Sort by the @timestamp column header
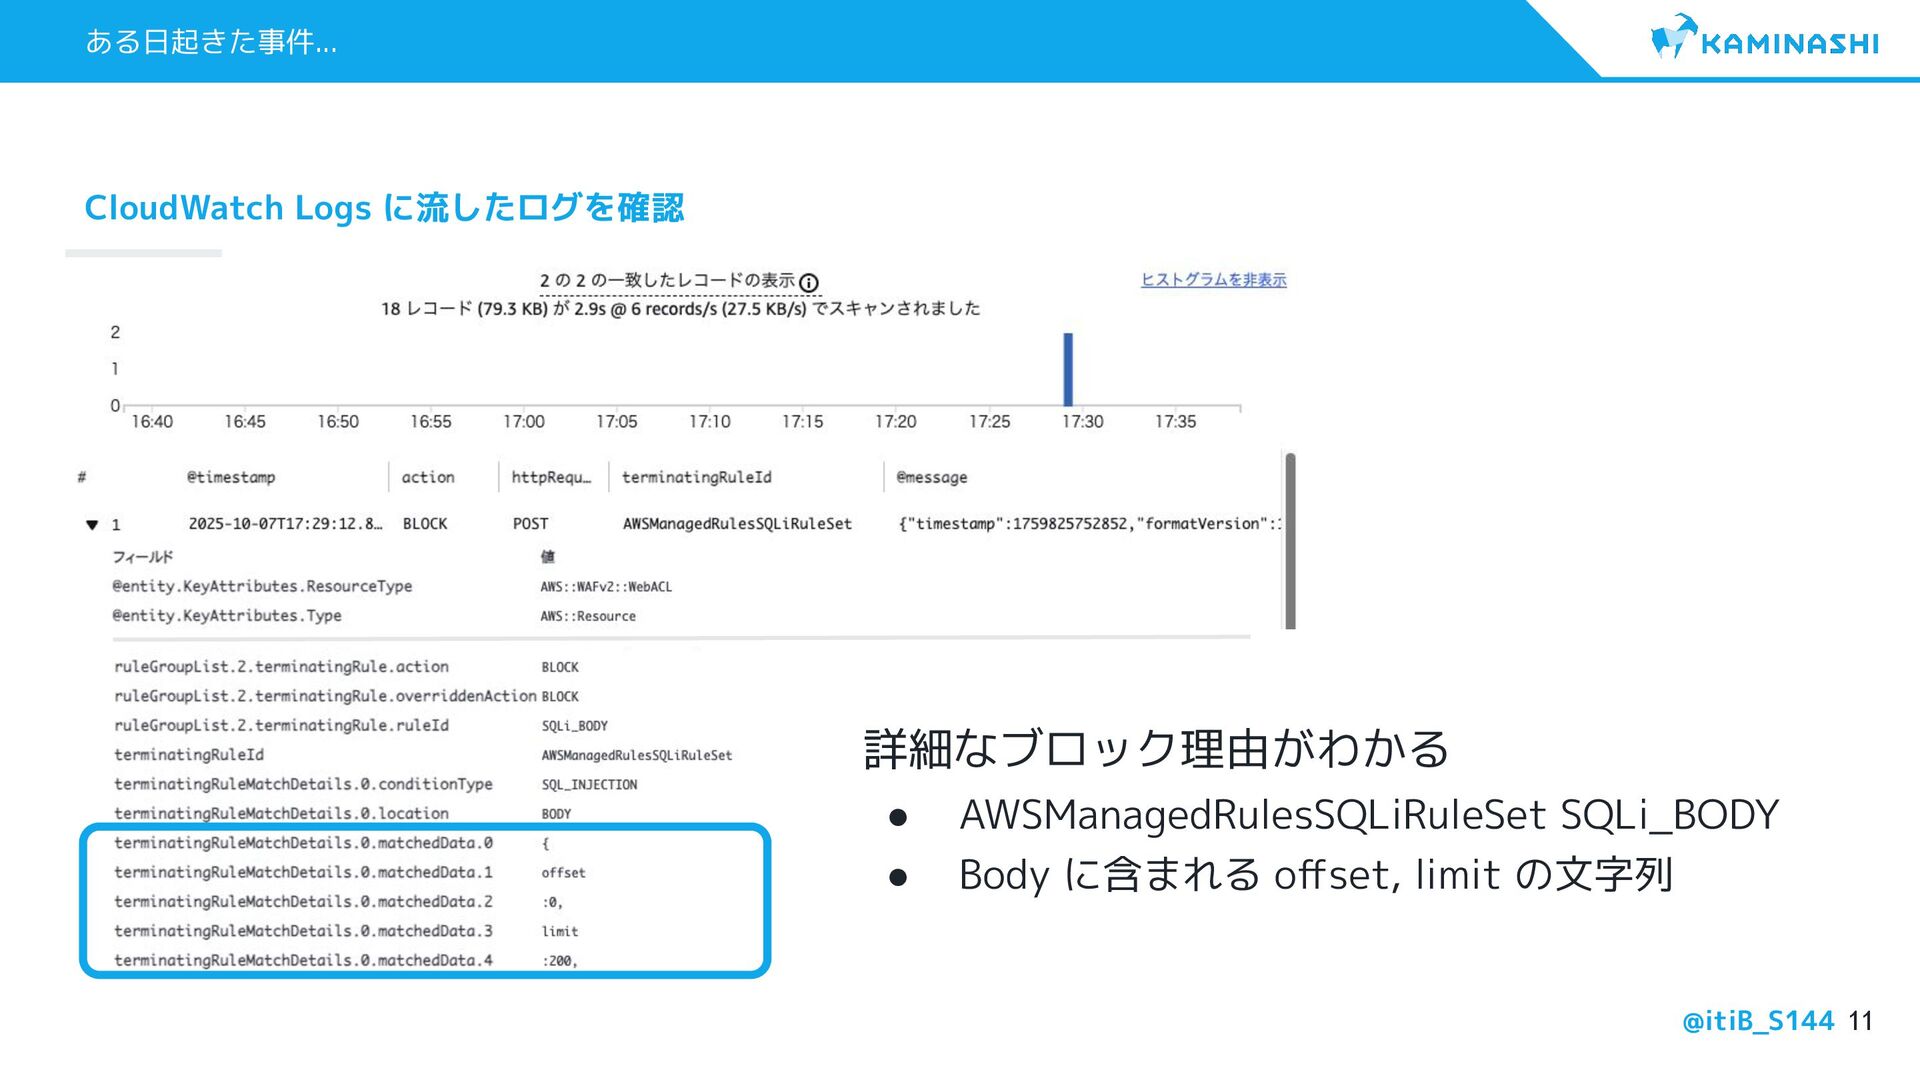Viewport: 1920px width, 1080px height. (231, 478)
